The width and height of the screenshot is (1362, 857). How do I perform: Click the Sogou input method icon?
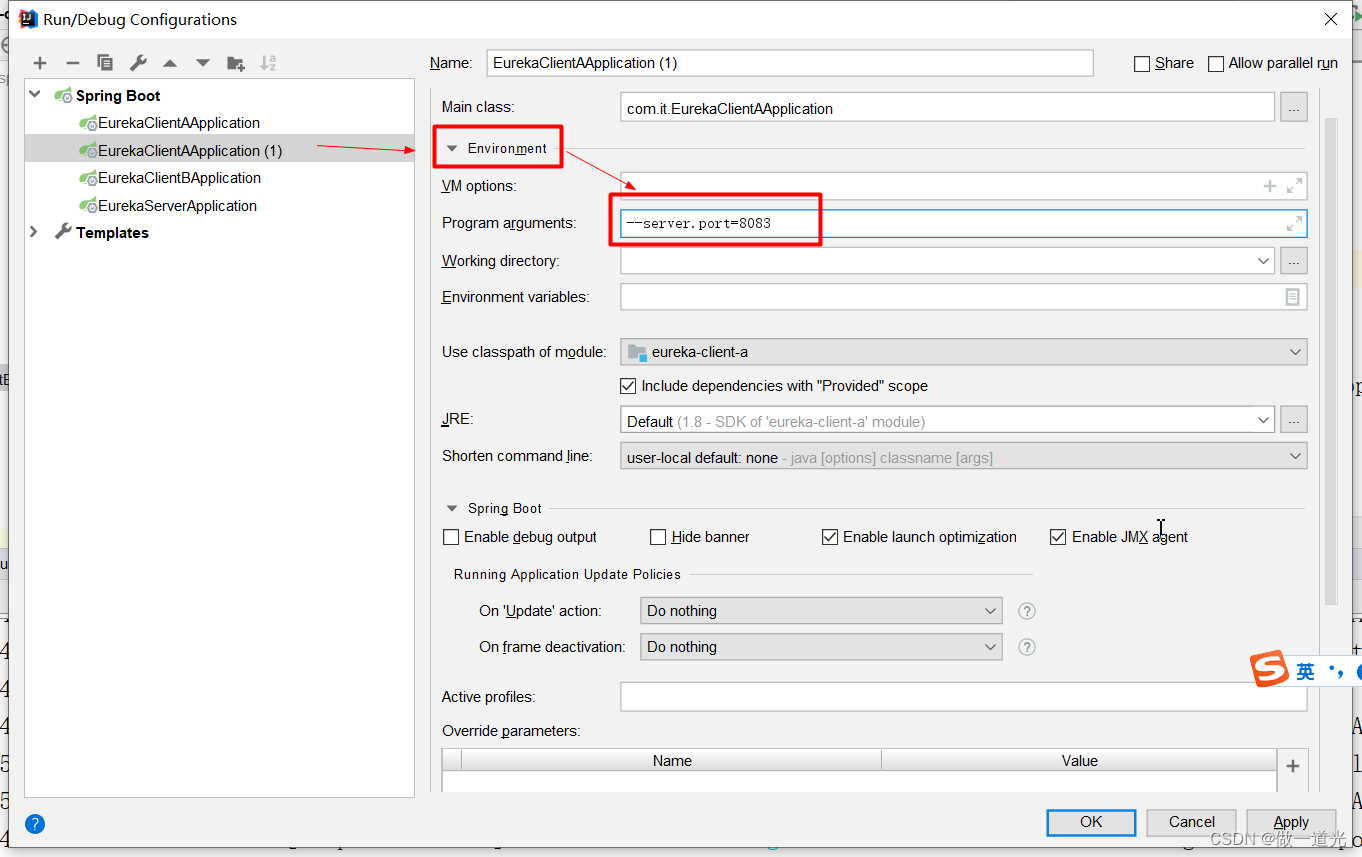point(1270,670)
